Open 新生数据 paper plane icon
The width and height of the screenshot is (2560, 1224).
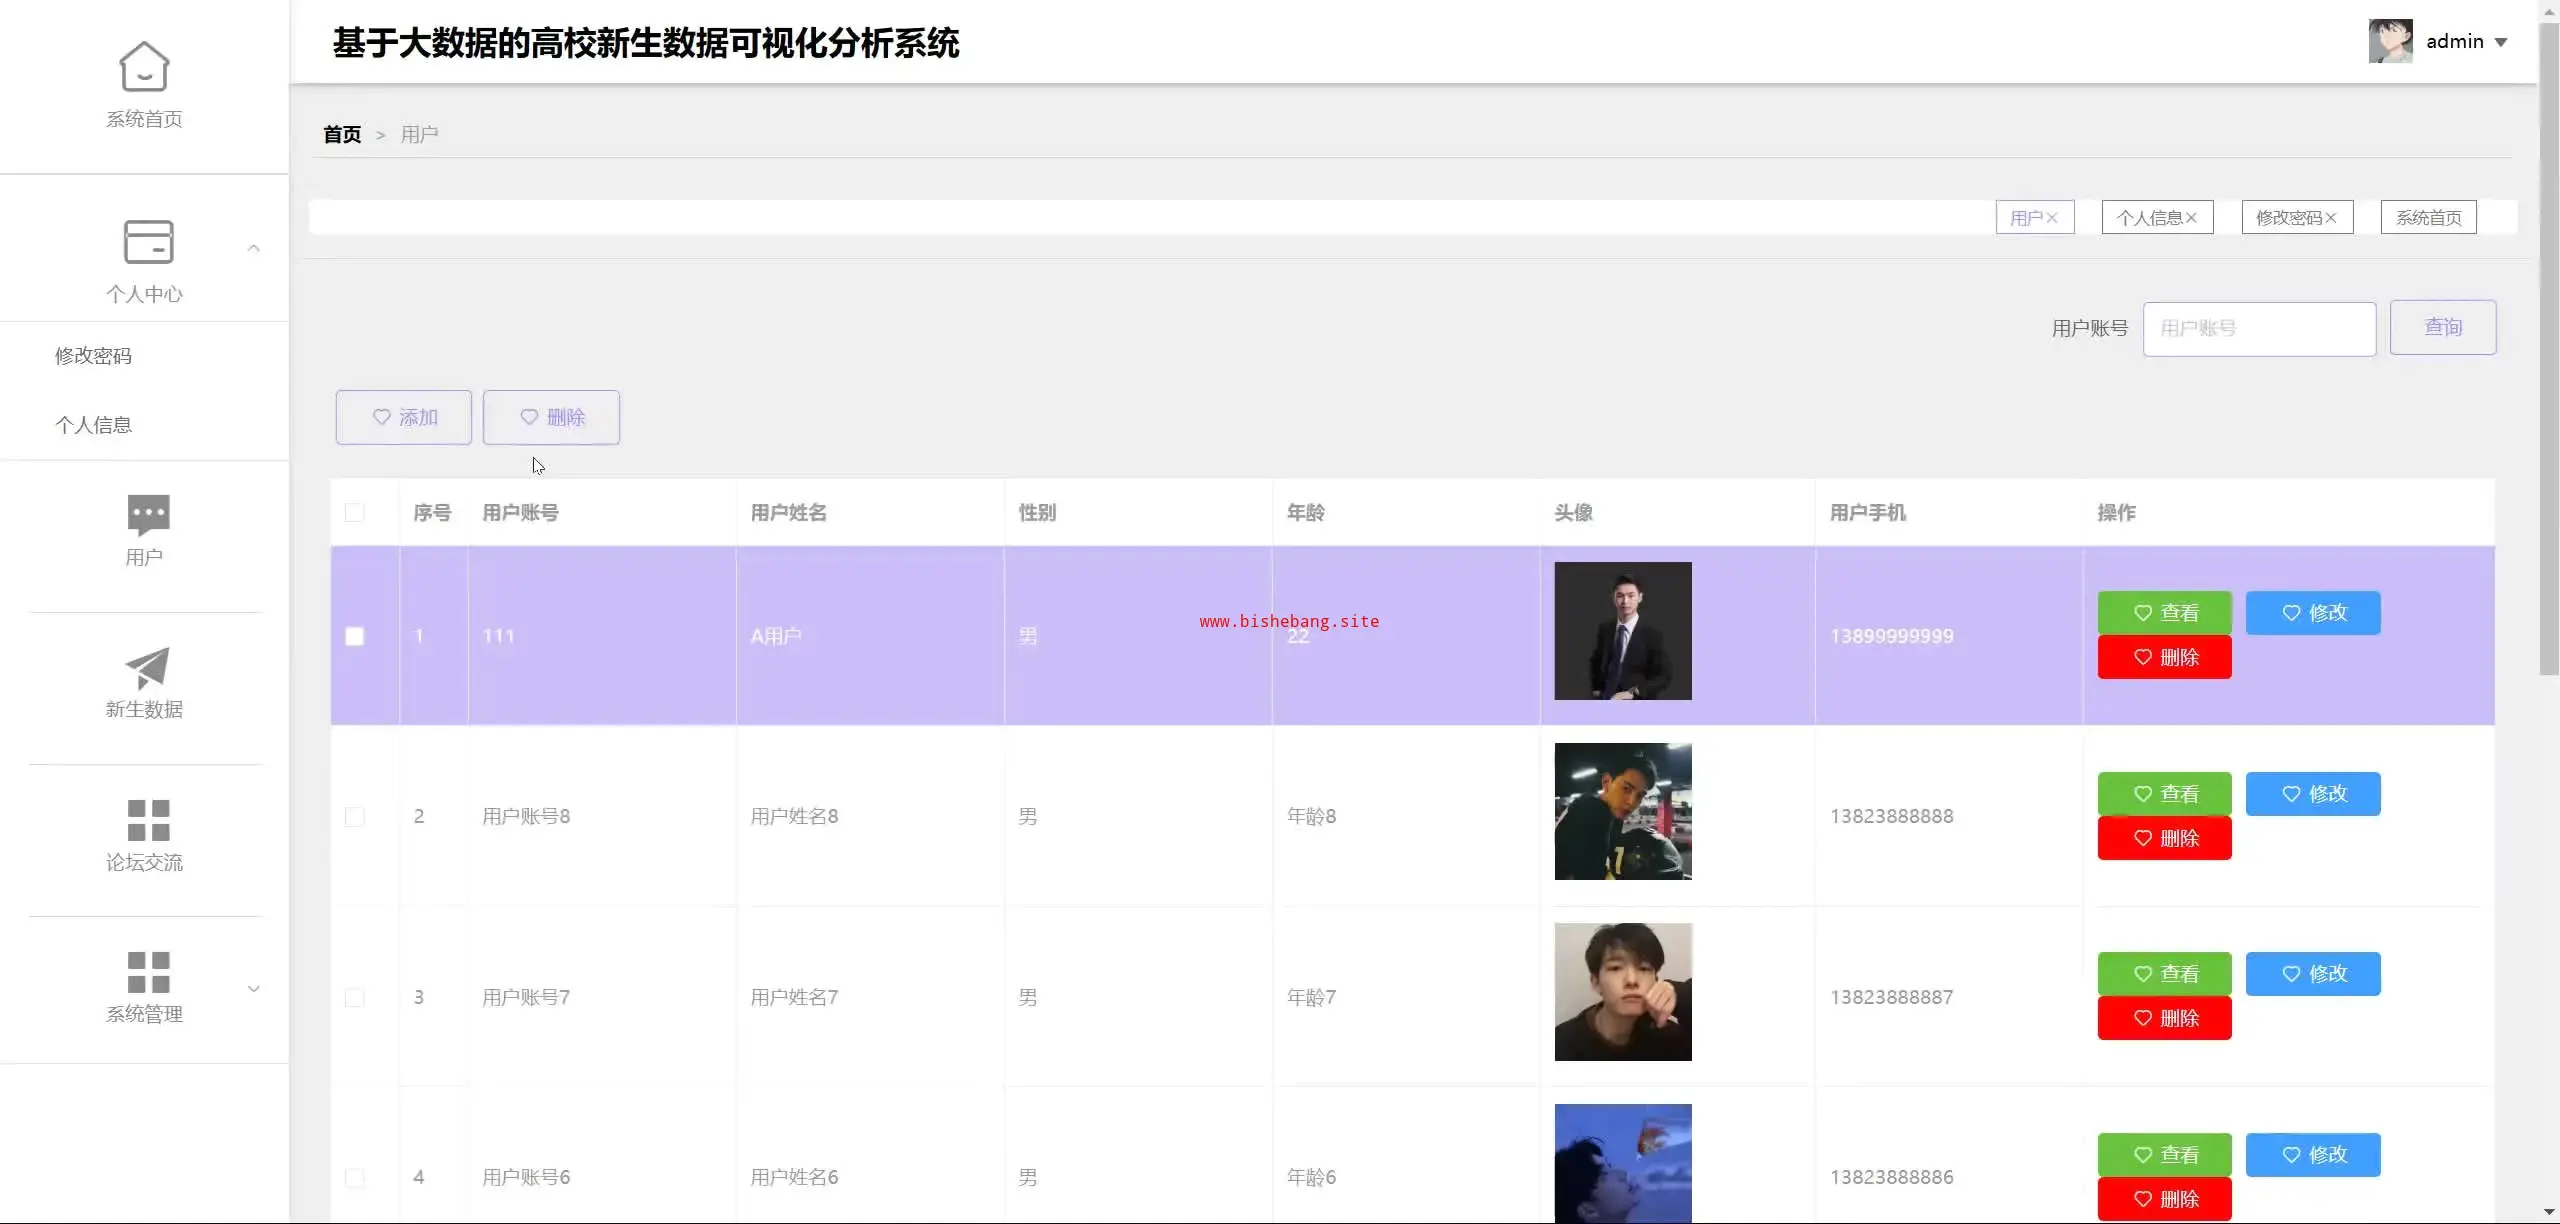coord(148,667)
